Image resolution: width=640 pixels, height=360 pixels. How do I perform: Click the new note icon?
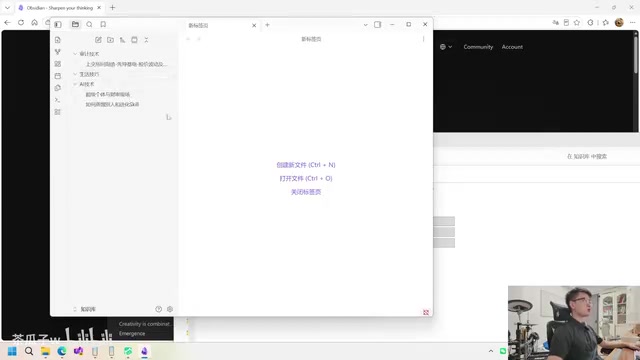tap(98, 40)
